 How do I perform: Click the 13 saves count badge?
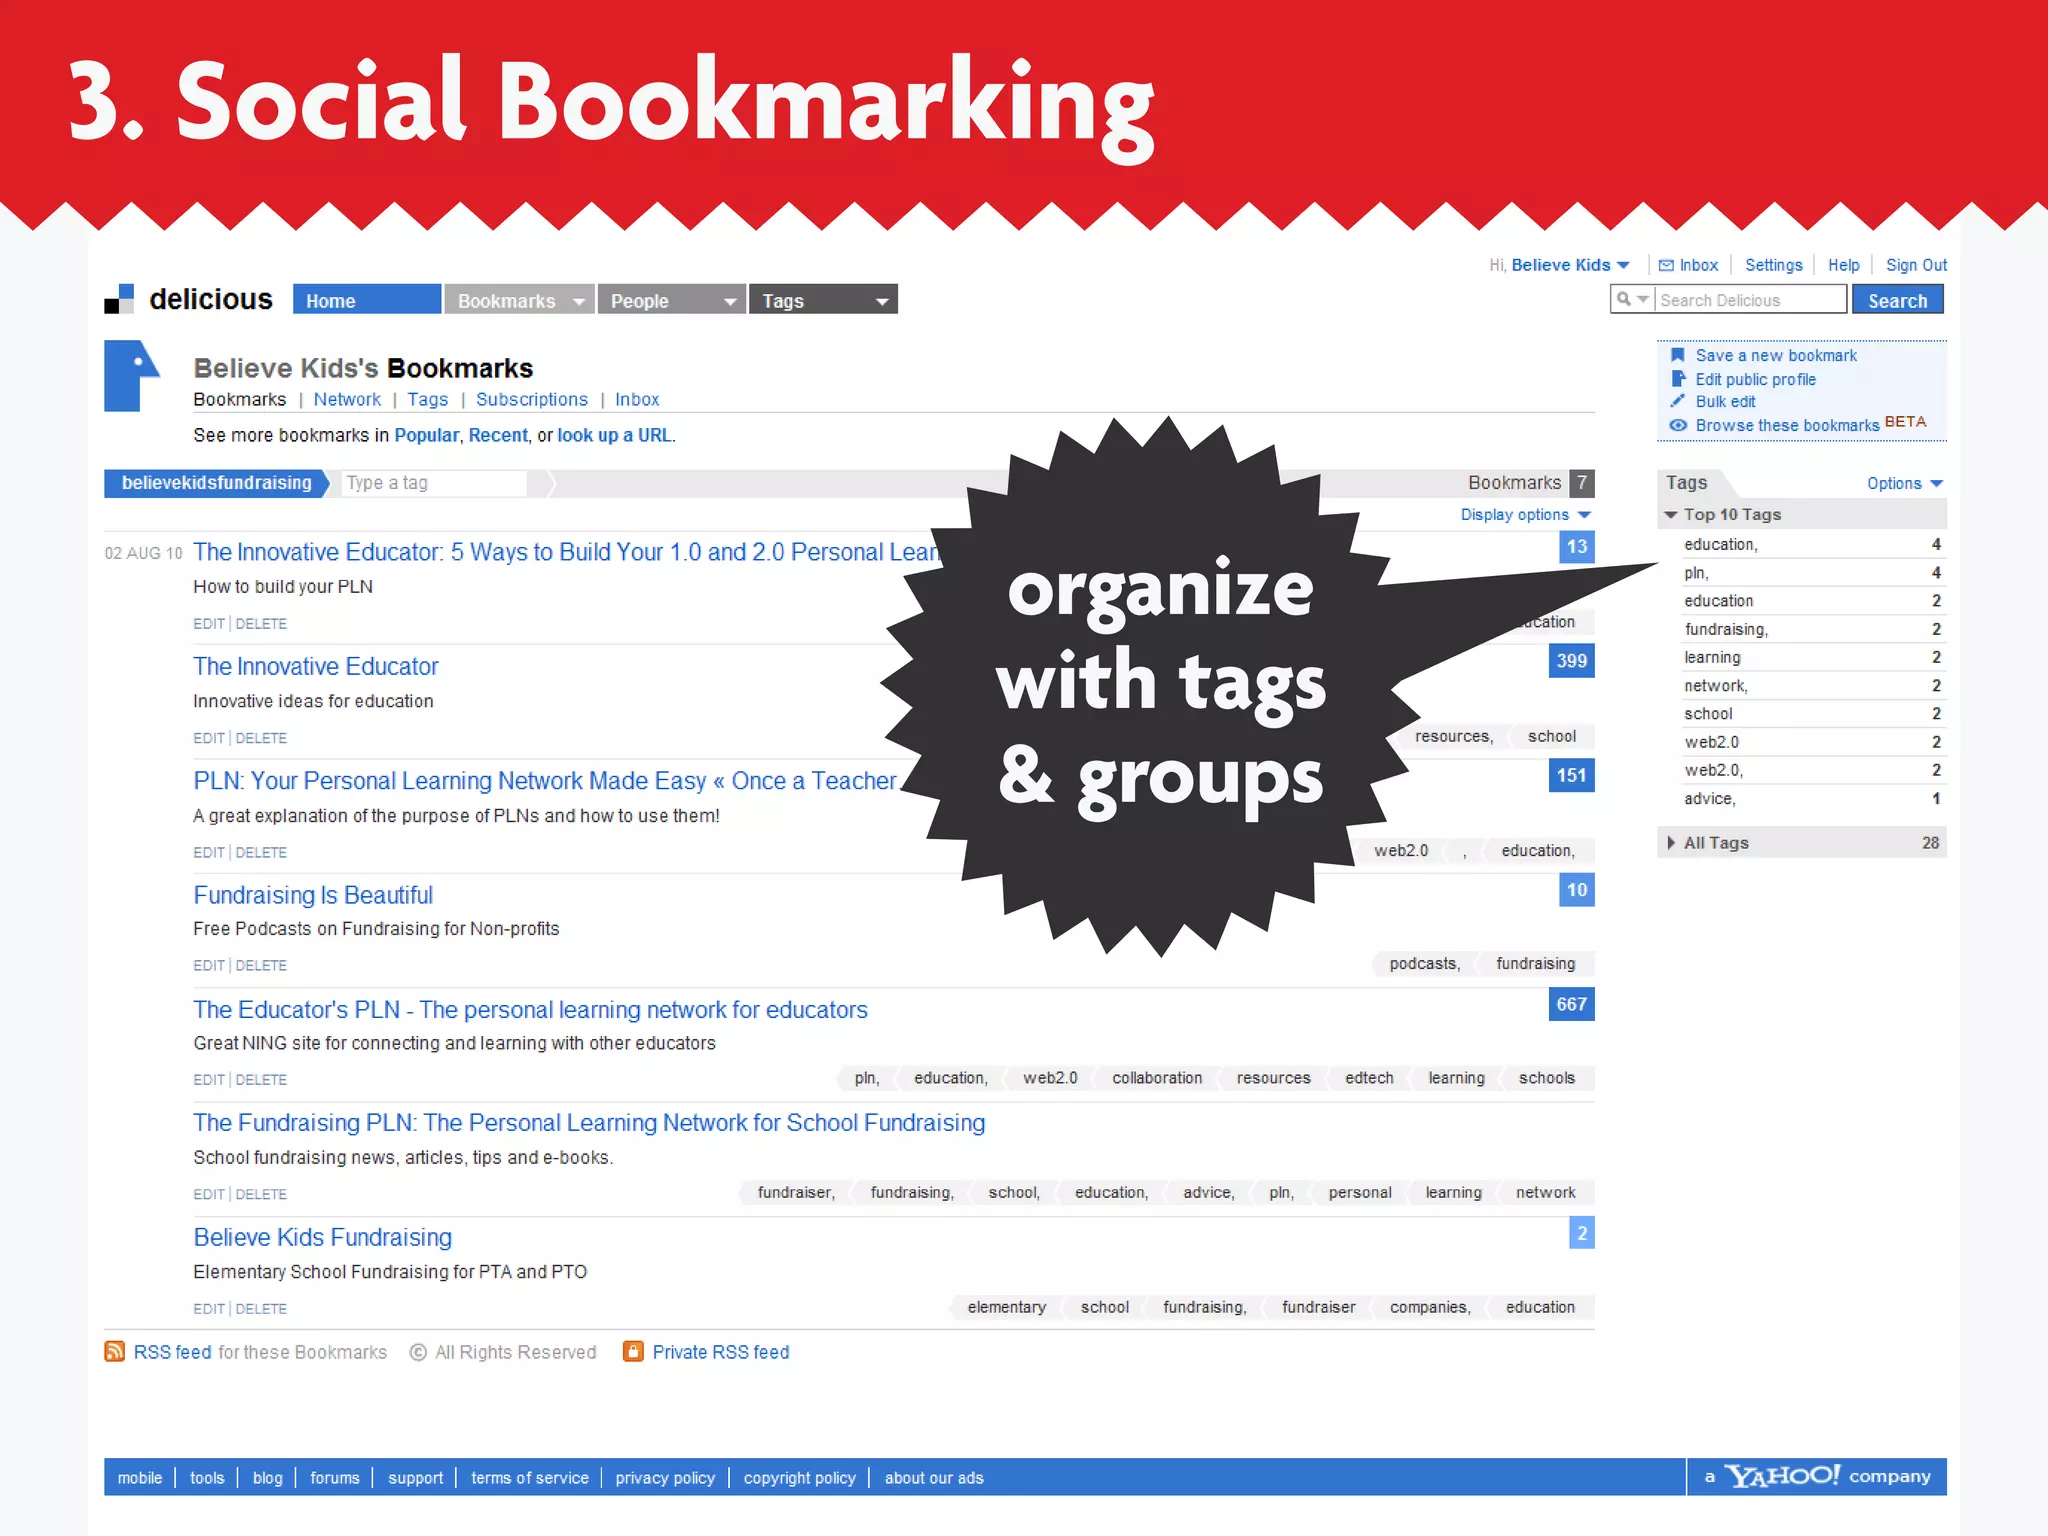coord(1576,547)
